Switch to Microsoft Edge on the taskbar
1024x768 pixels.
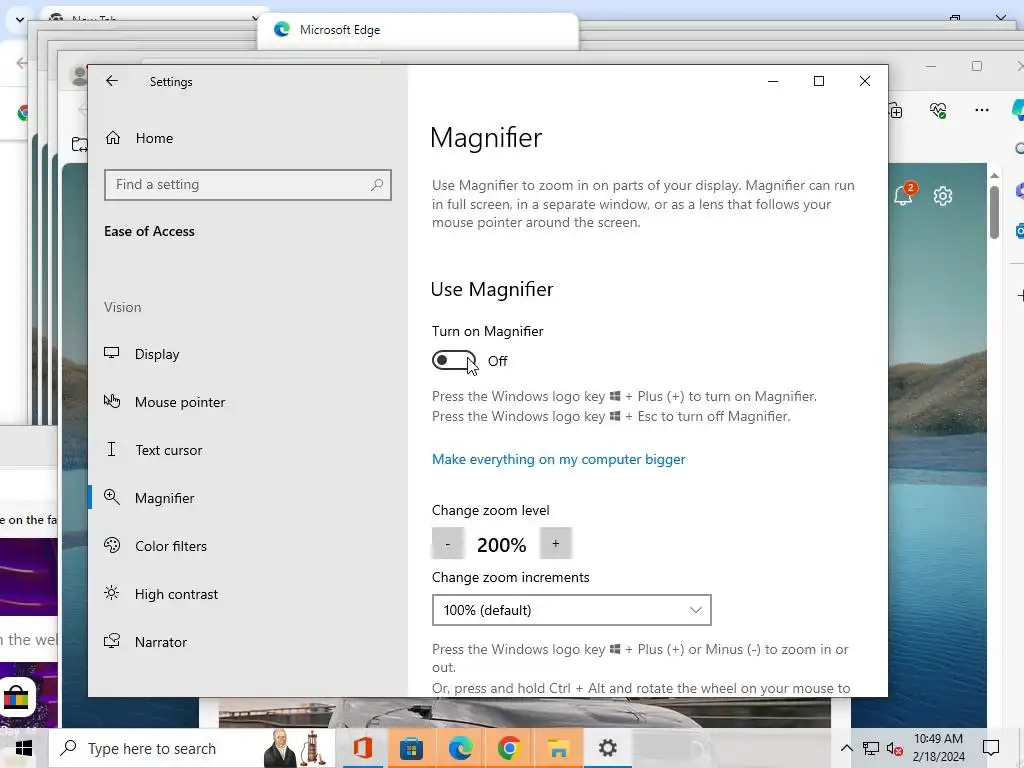[460, 748]
